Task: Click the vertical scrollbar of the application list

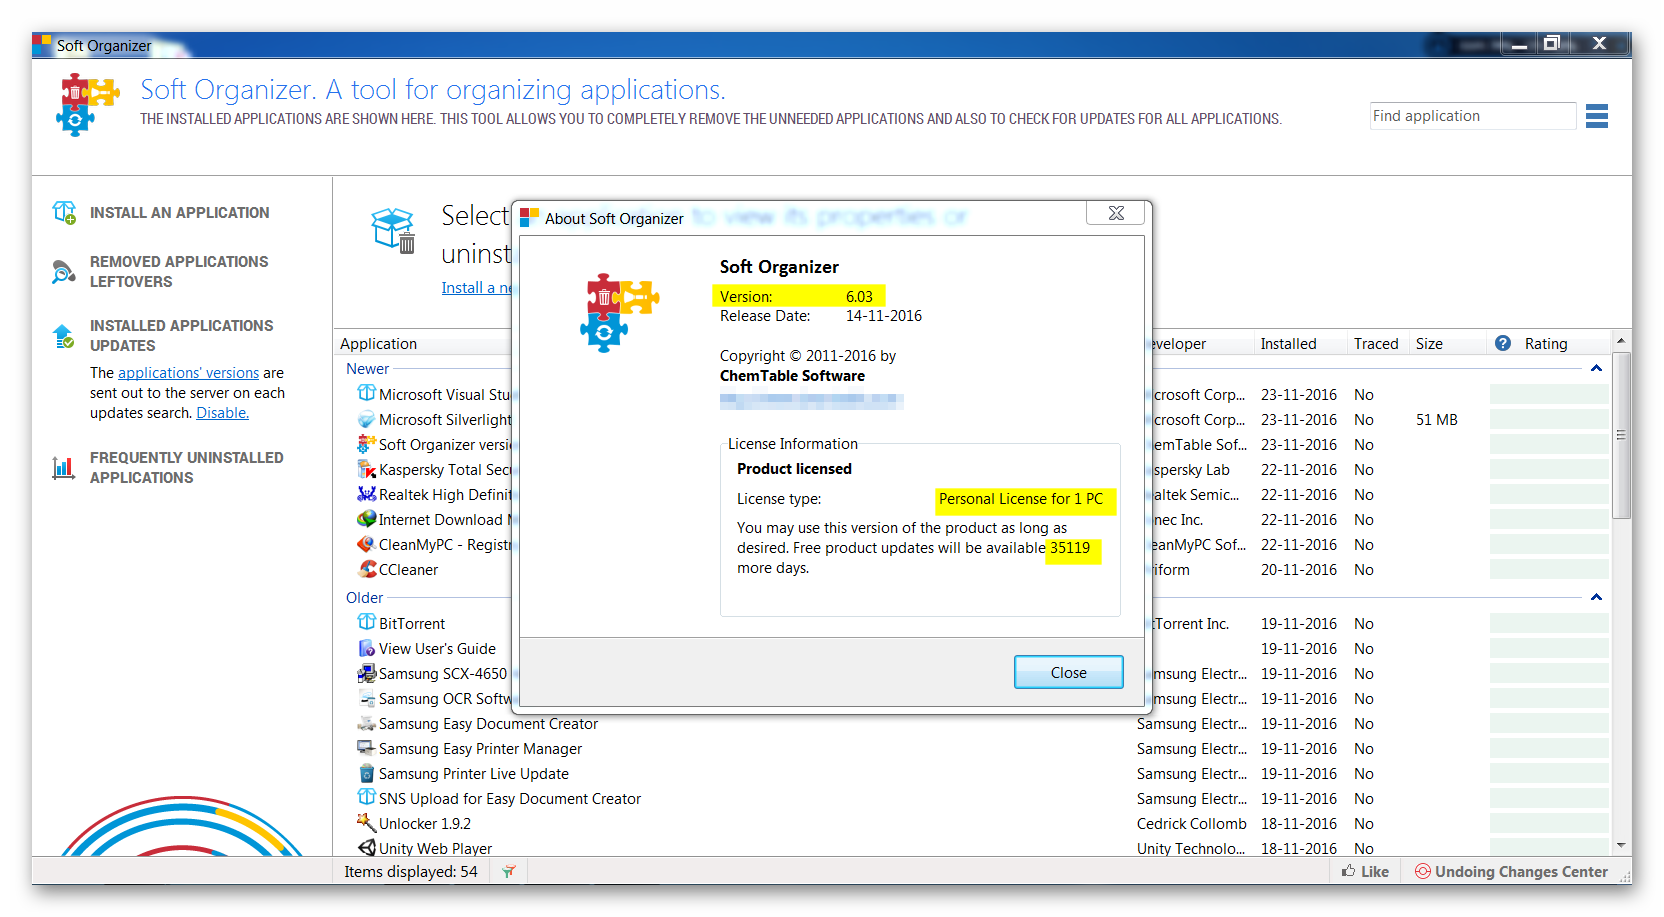Action: [x=1621, y=435]
